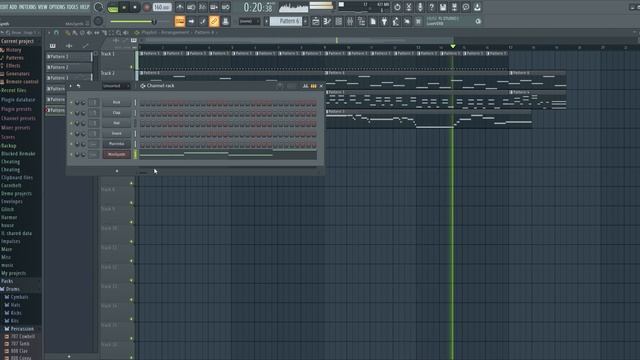Add a channel with the plus button

coord(117,171)
